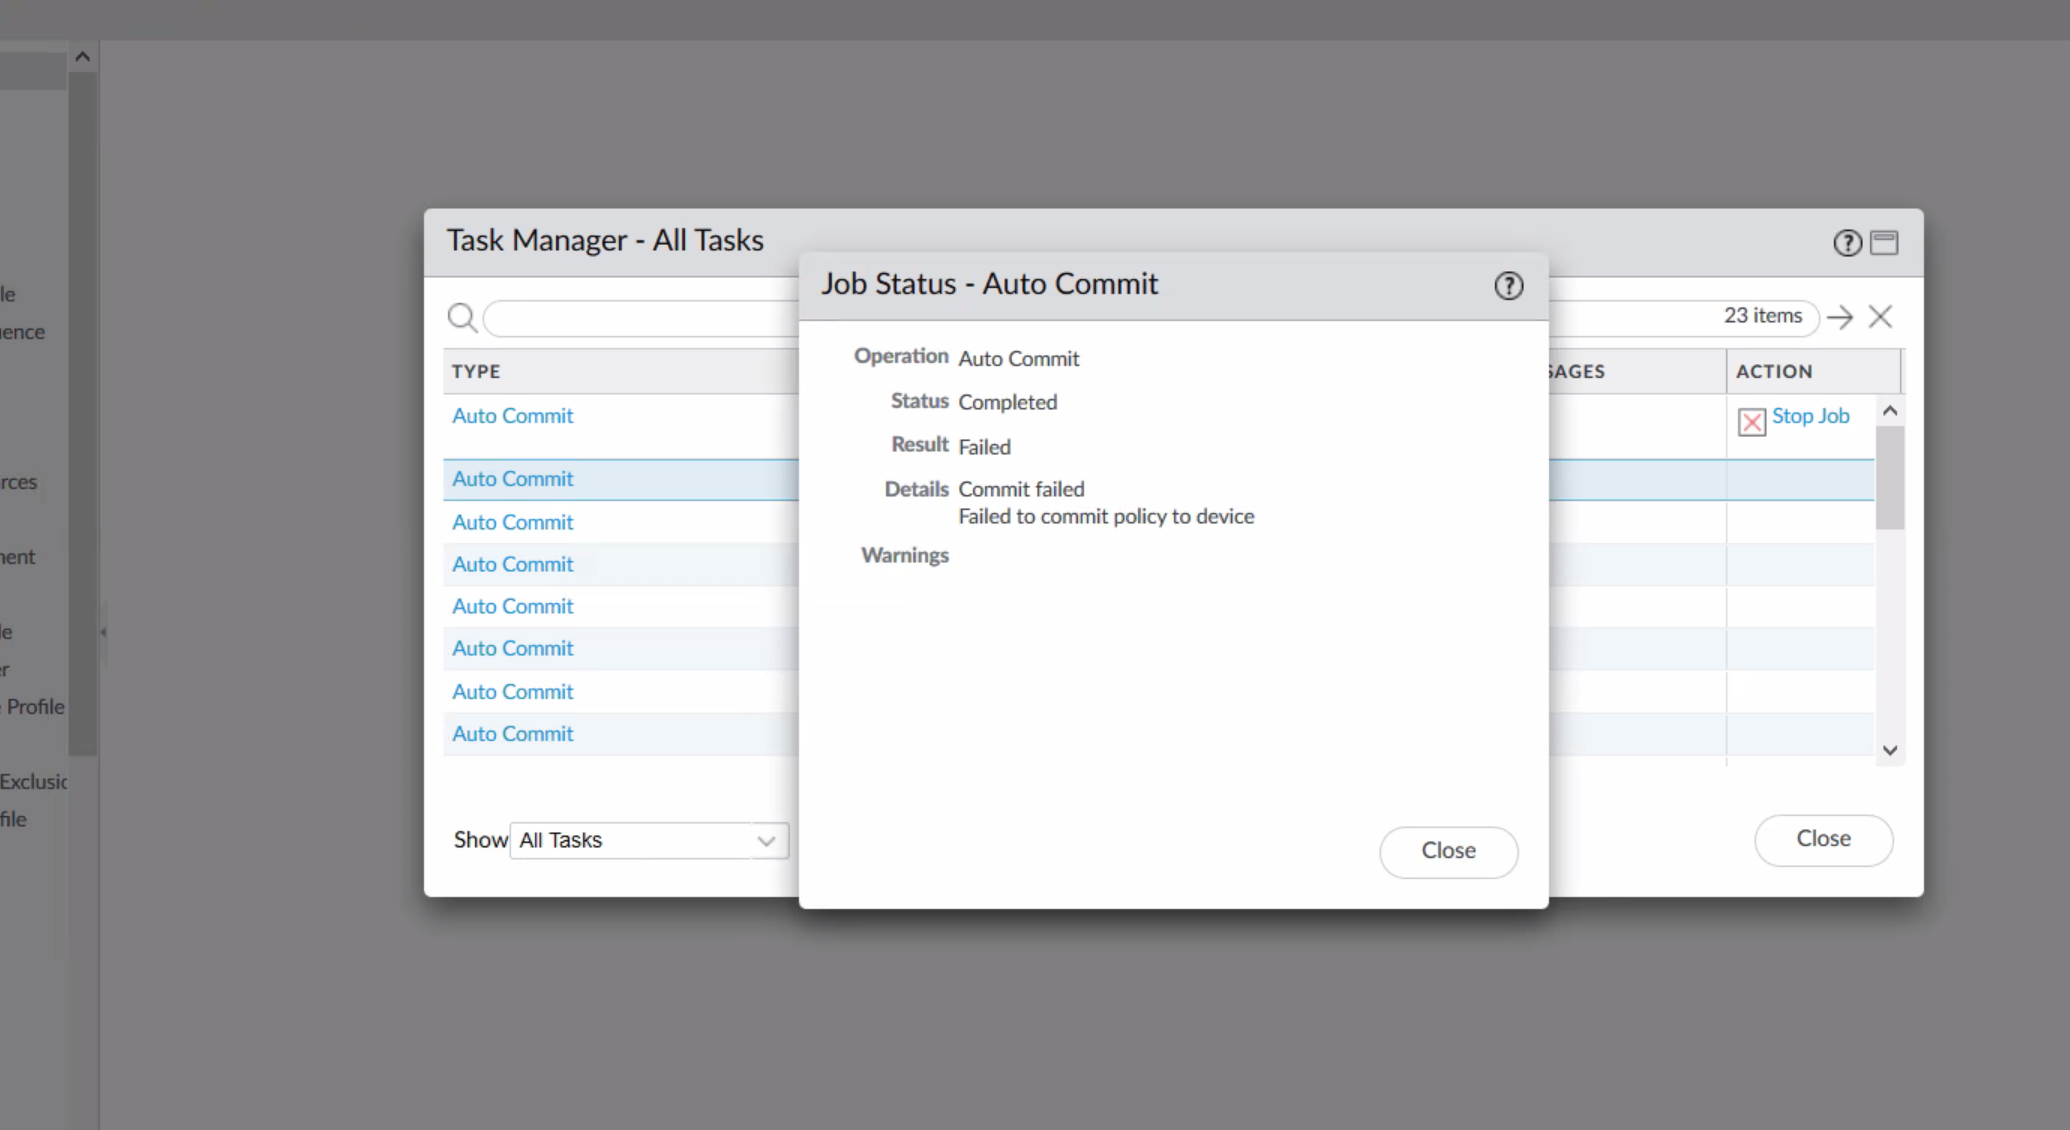Click the TYPE column header
Image resolution: width=2070 pixels, height=1130 pixels.
pyautogui.click(x=476, y=371)
